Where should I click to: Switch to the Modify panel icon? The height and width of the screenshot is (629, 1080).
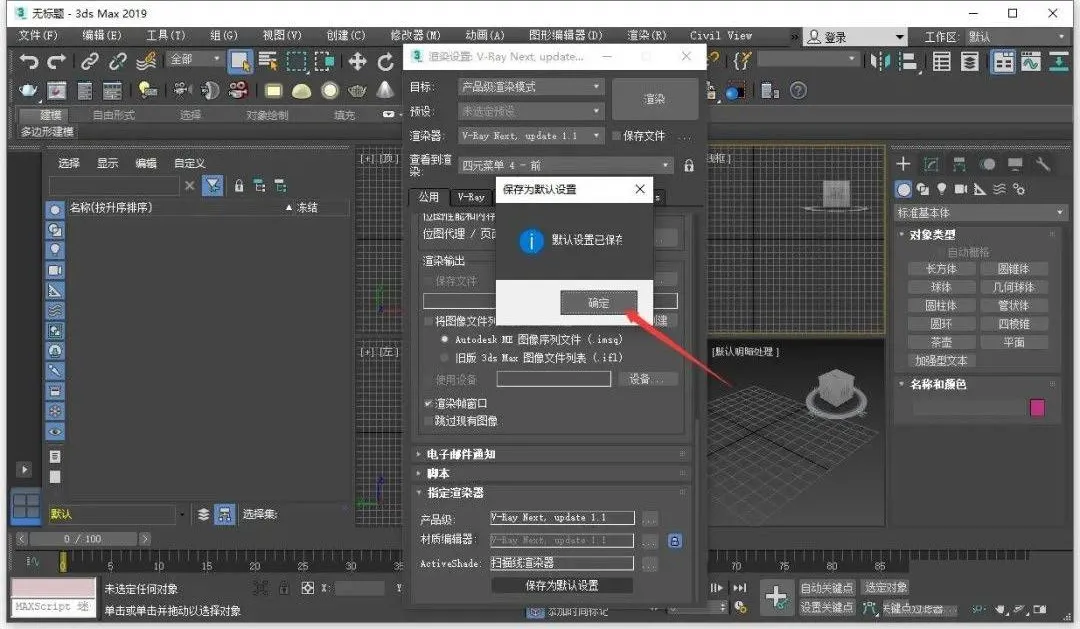(931, 164)
